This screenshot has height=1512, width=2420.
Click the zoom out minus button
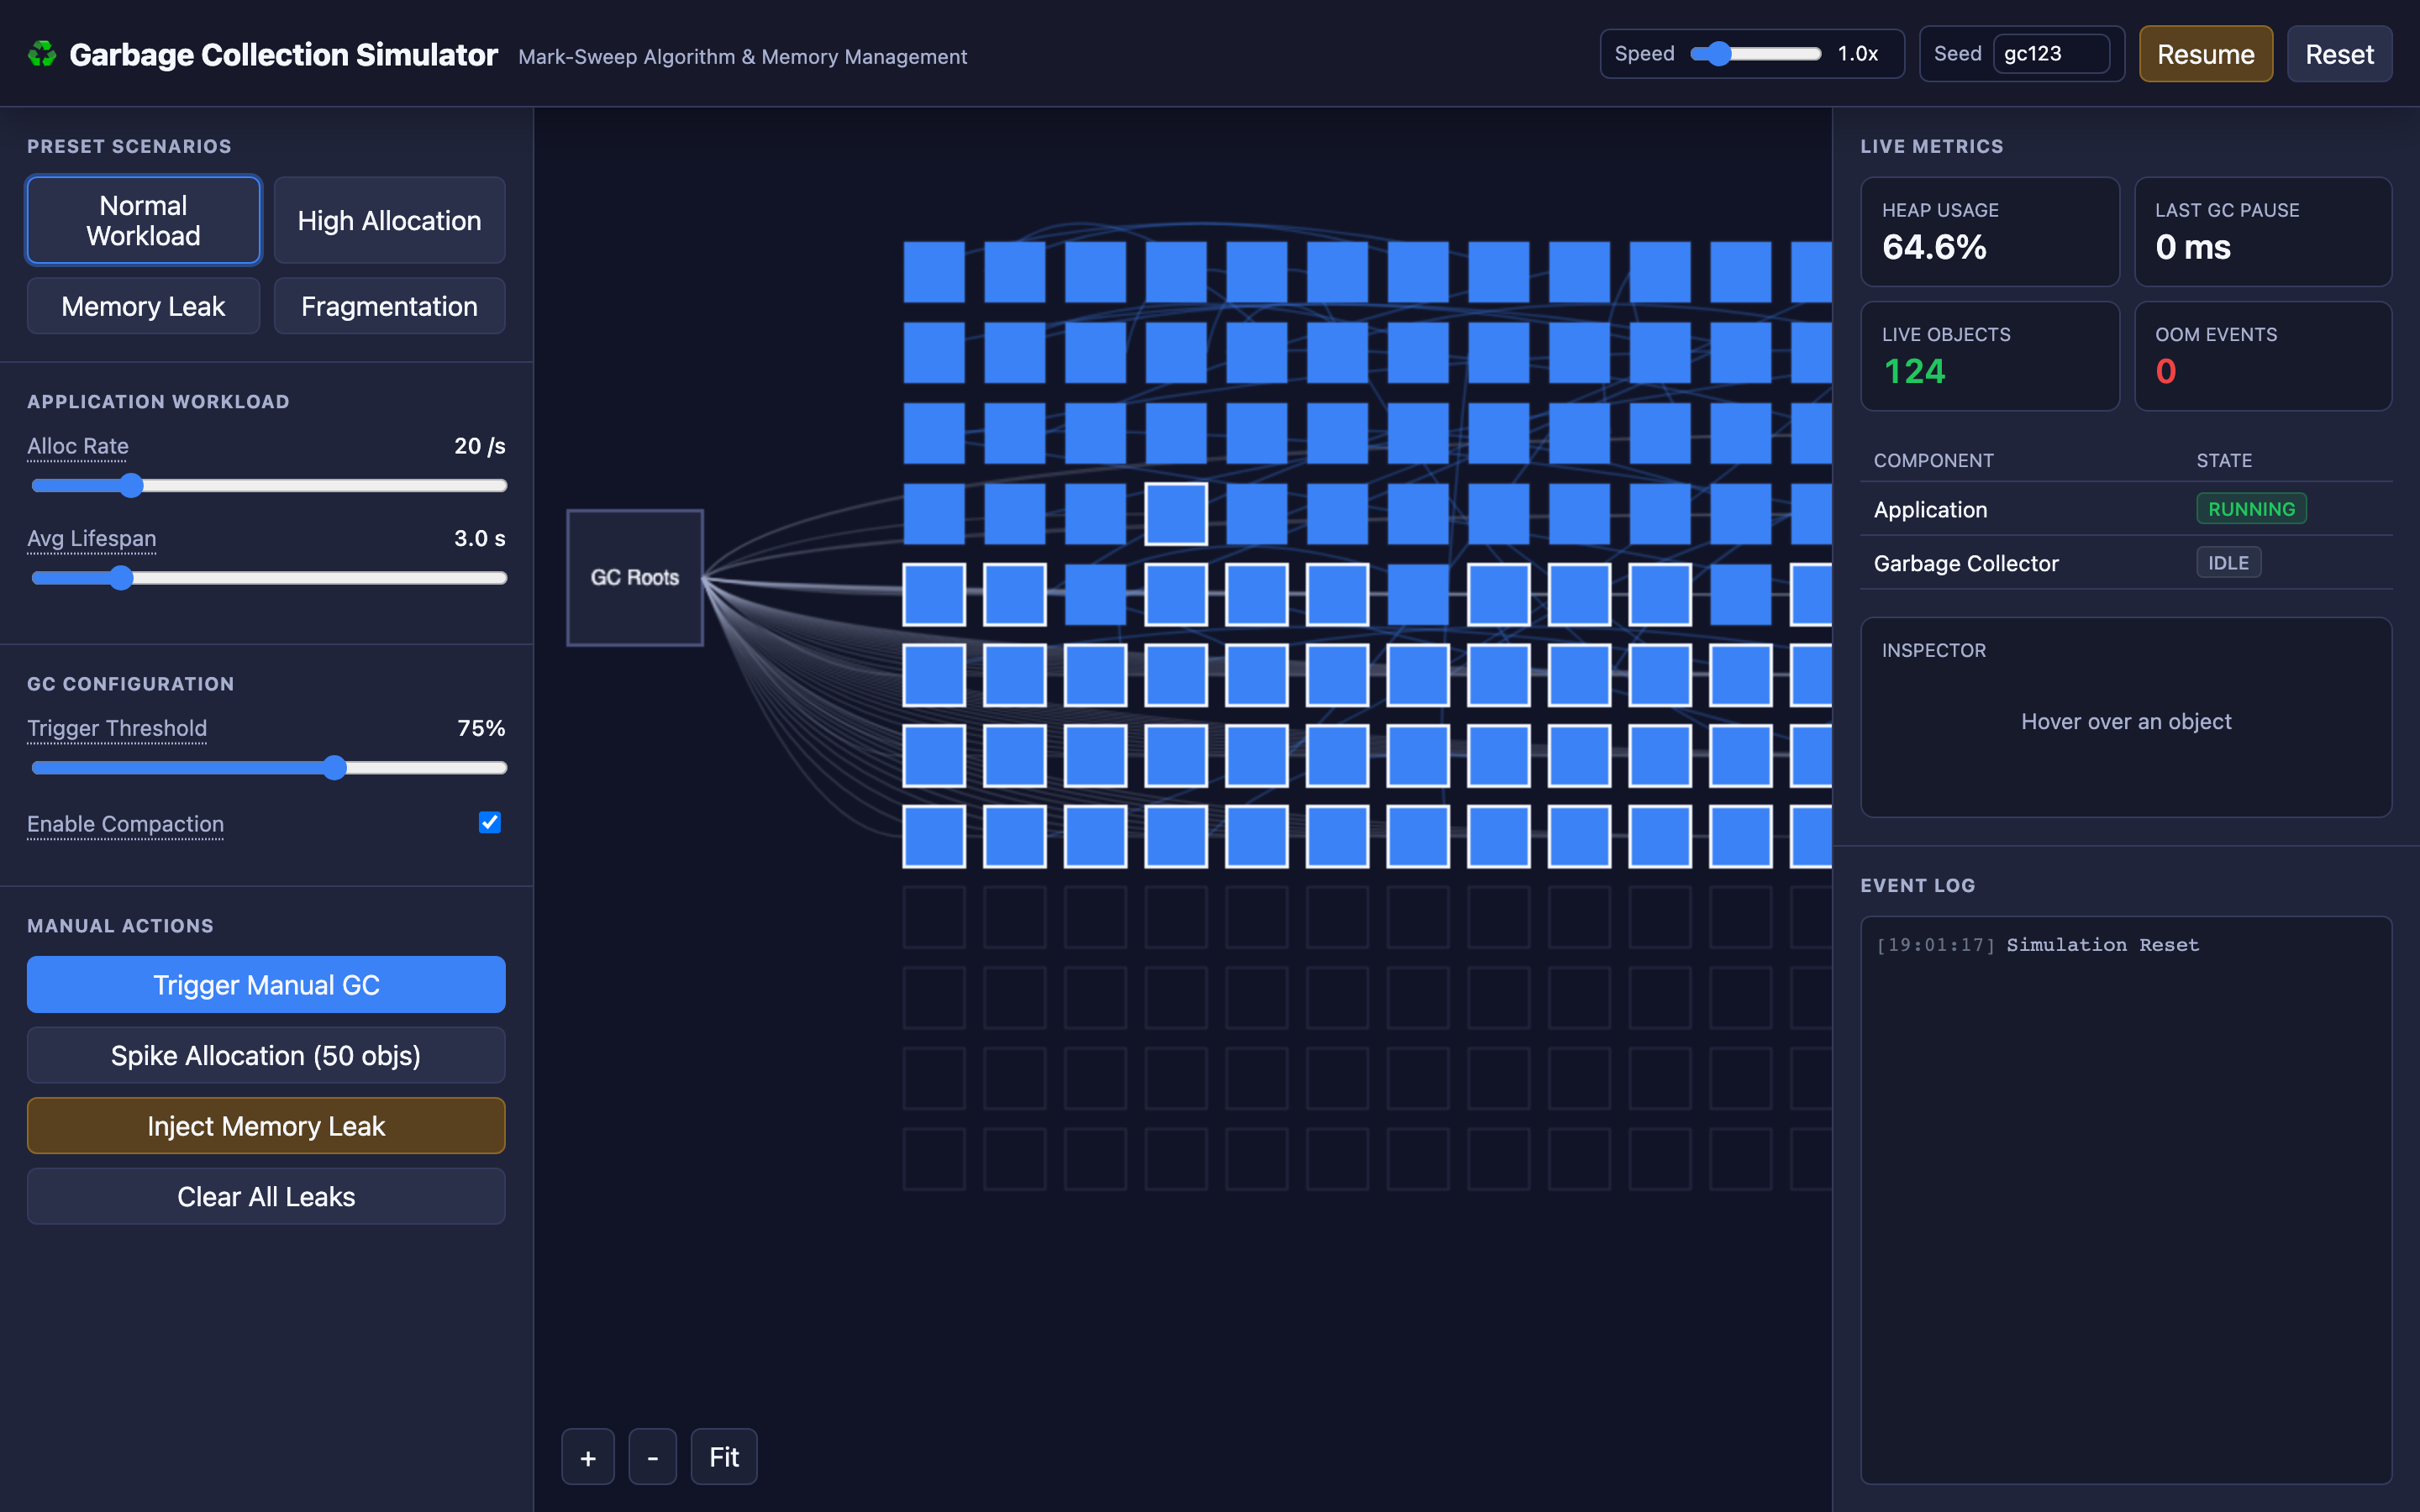click(x=652, y=1457)
